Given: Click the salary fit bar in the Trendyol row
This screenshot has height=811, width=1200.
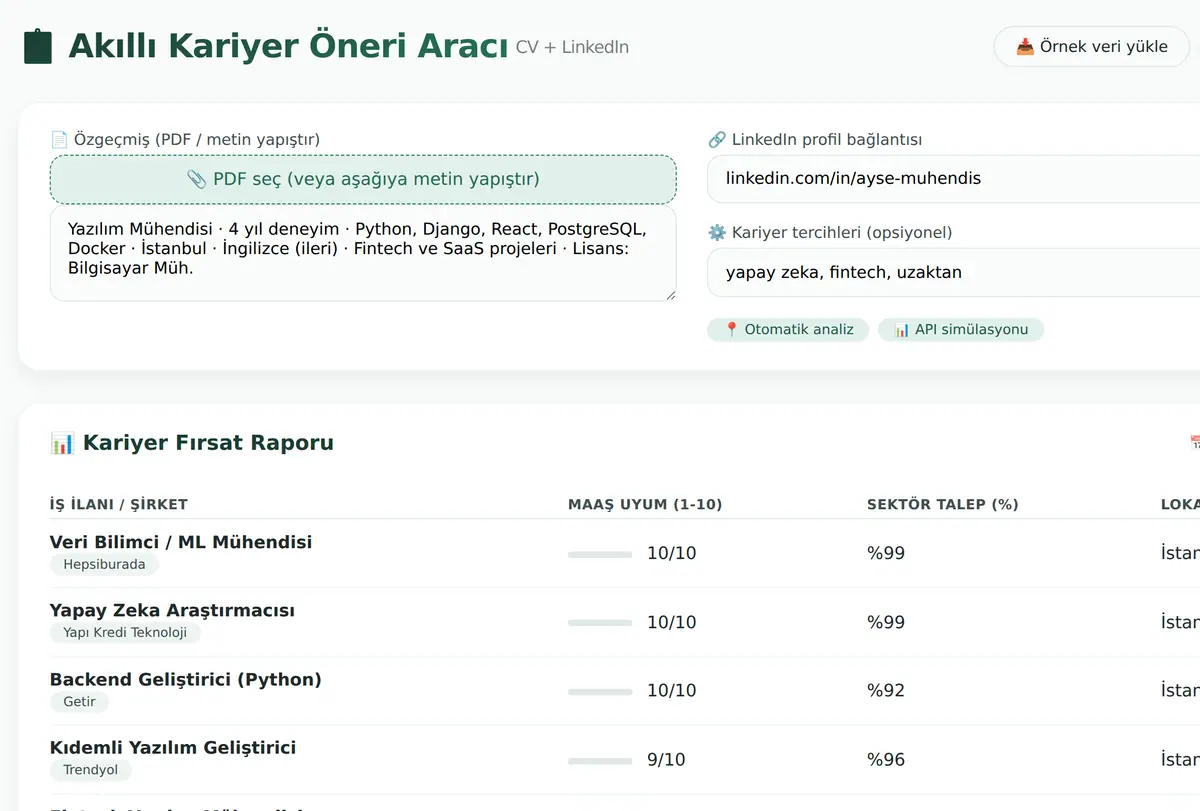Looking at the screenshot, I should coord(600,761).
